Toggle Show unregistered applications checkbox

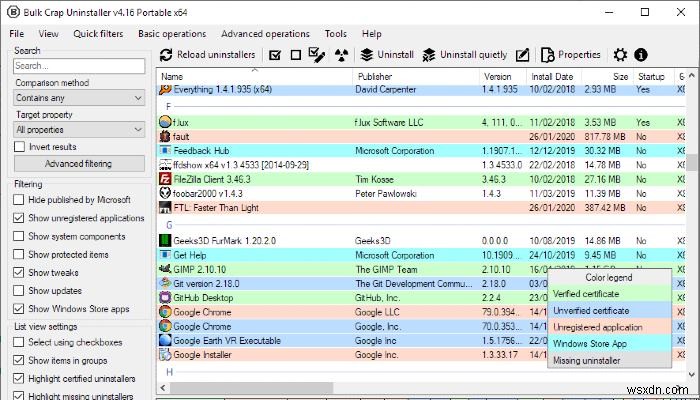pyautogui.click(x=19, y=218)
